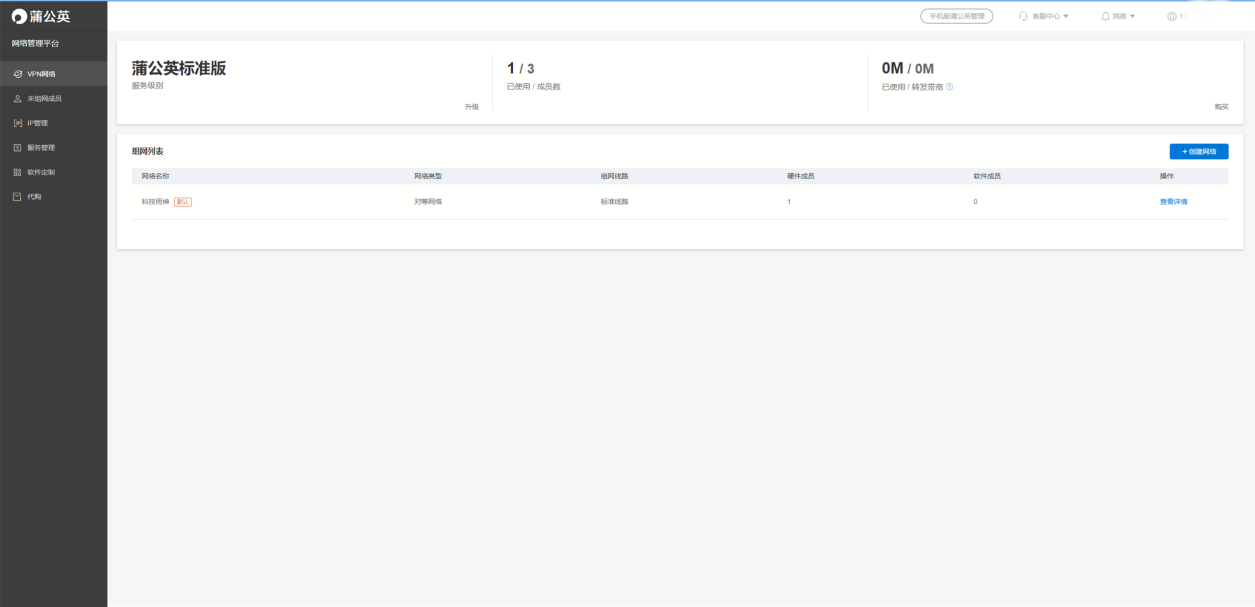Screen dimensions: 1255x607
Task: Click the network name 科技雨神
Action: click(156, 202)
